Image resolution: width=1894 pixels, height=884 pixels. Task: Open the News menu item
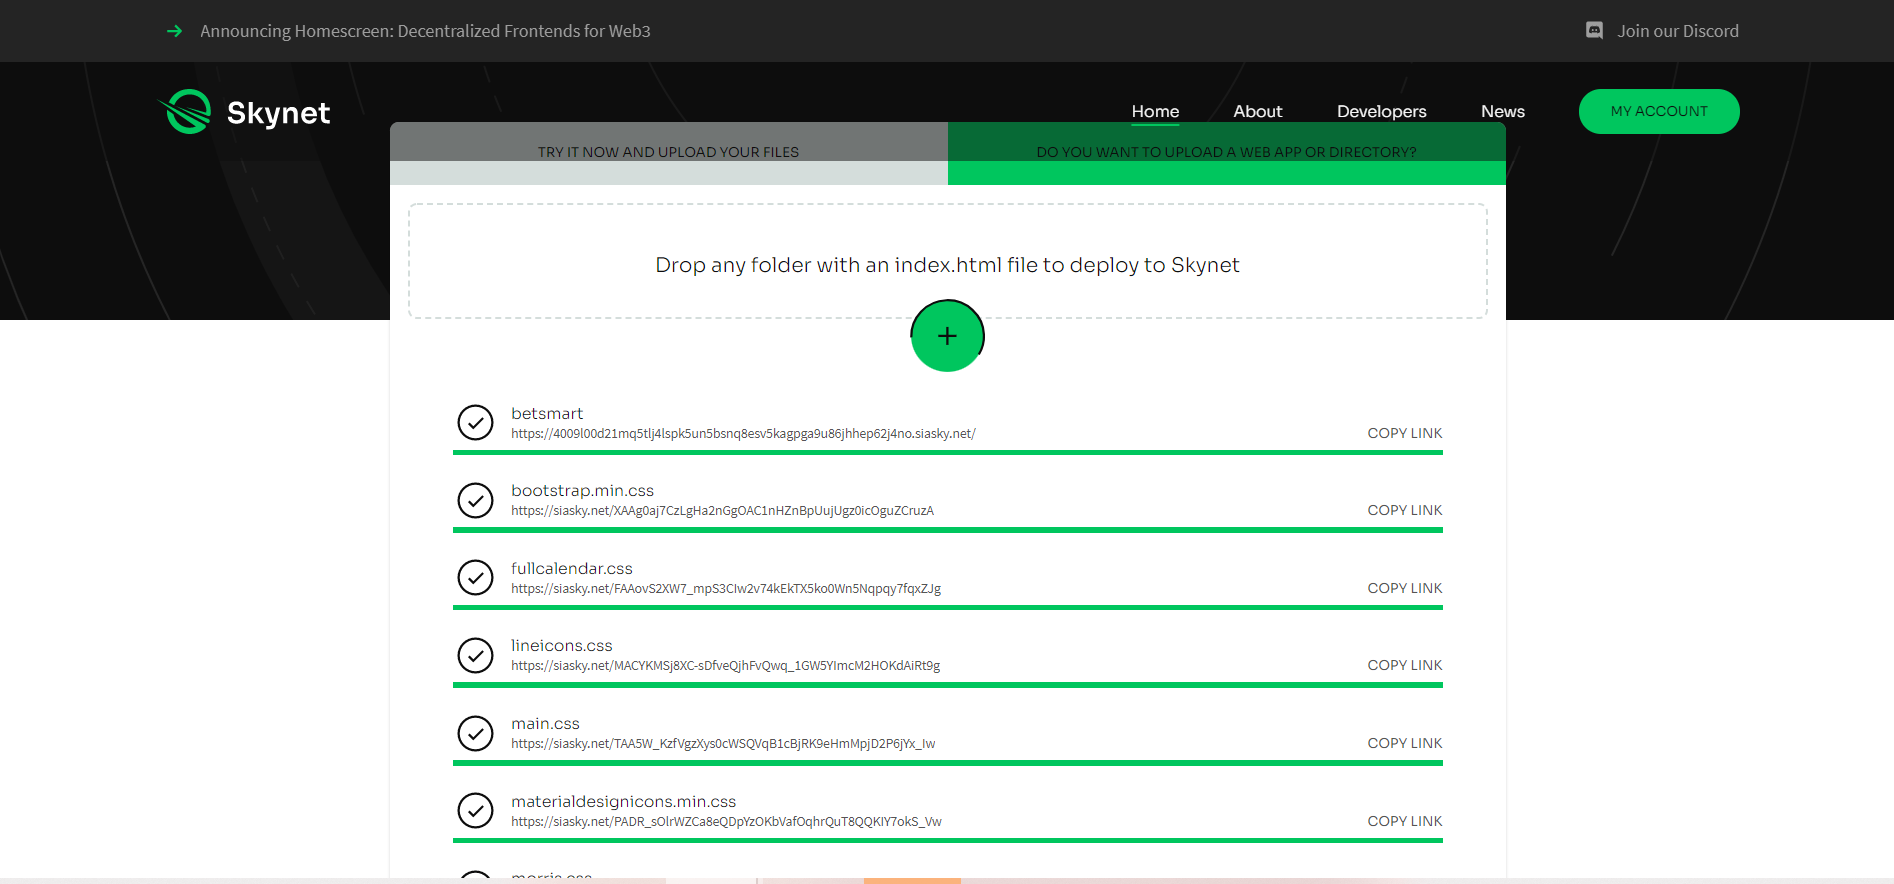[1502, 111]
